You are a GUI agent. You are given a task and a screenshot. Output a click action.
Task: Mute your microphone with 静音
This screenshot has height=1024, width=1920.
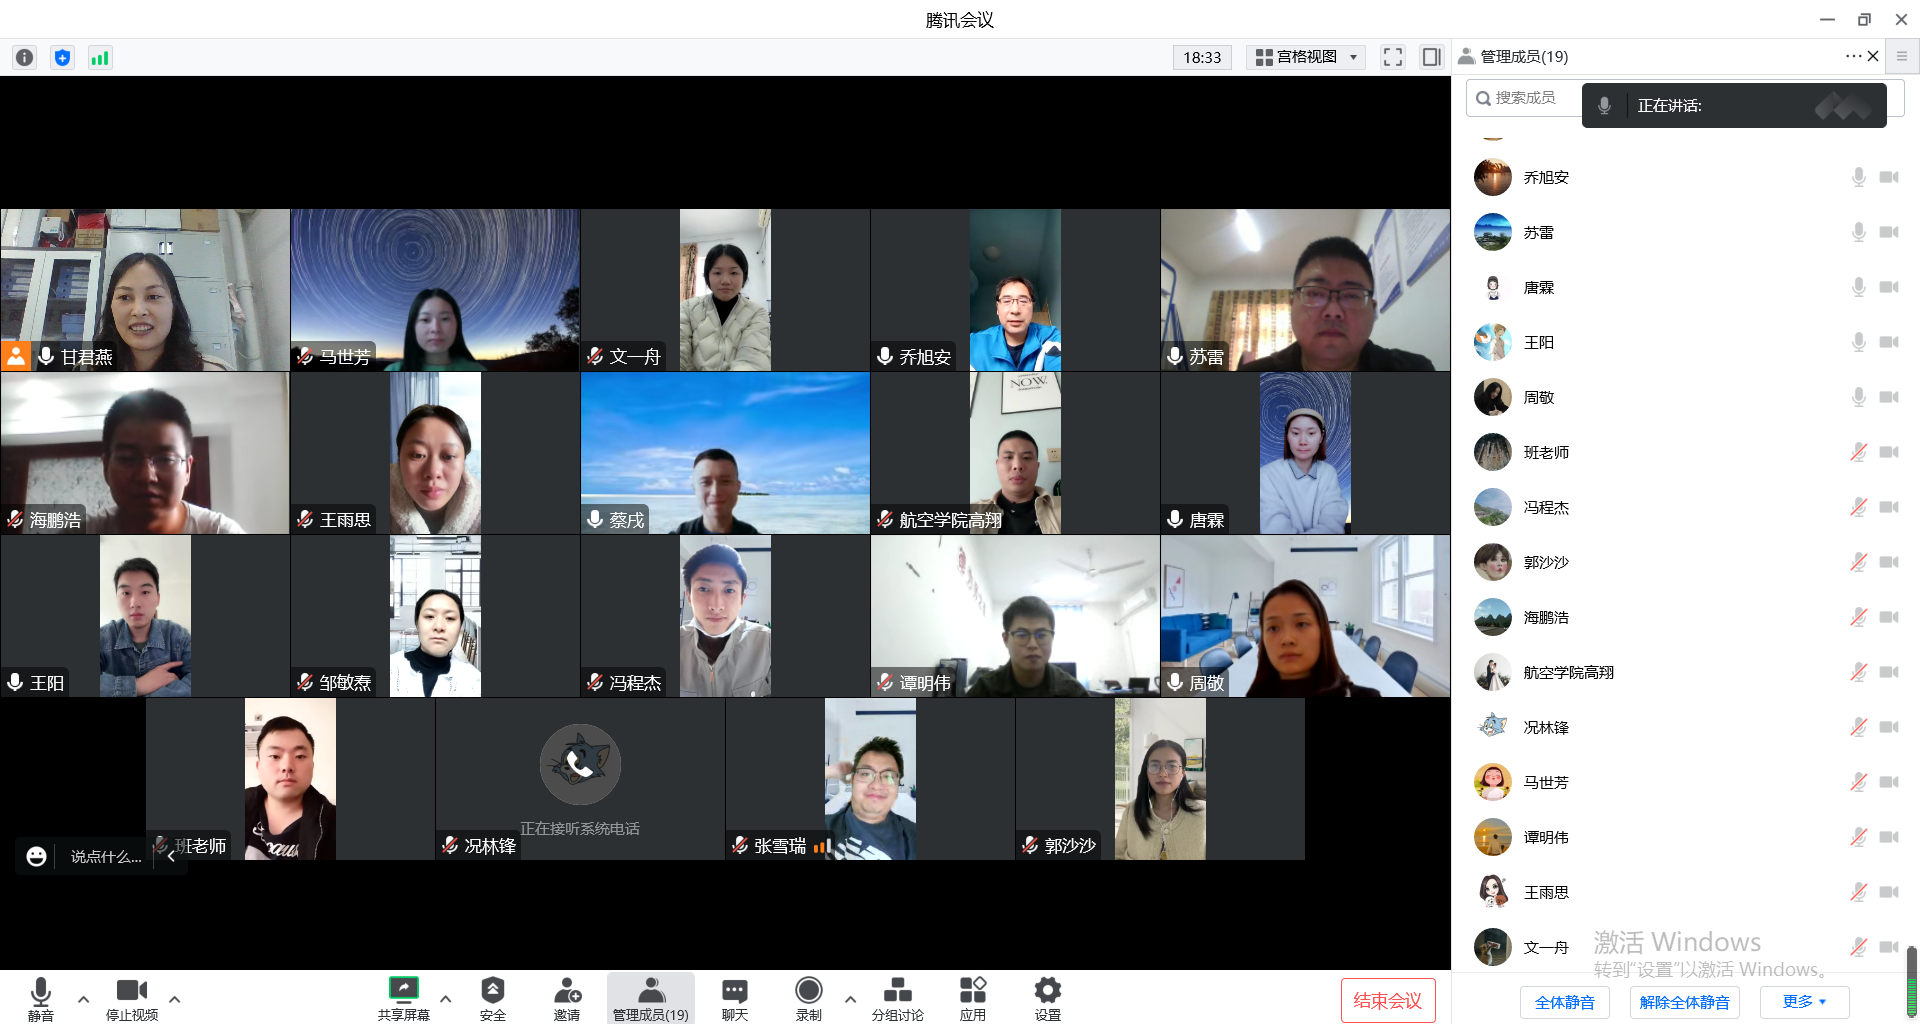tap(41, 998)
